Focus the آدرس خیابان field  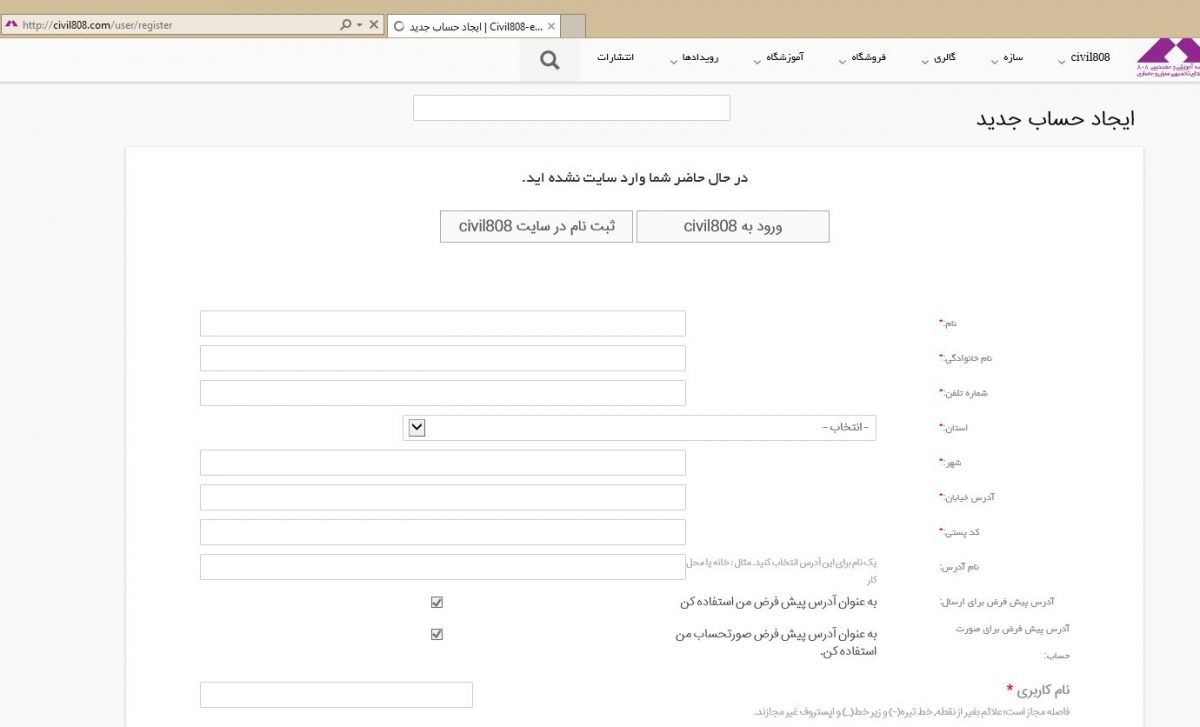tap(443, 497)
